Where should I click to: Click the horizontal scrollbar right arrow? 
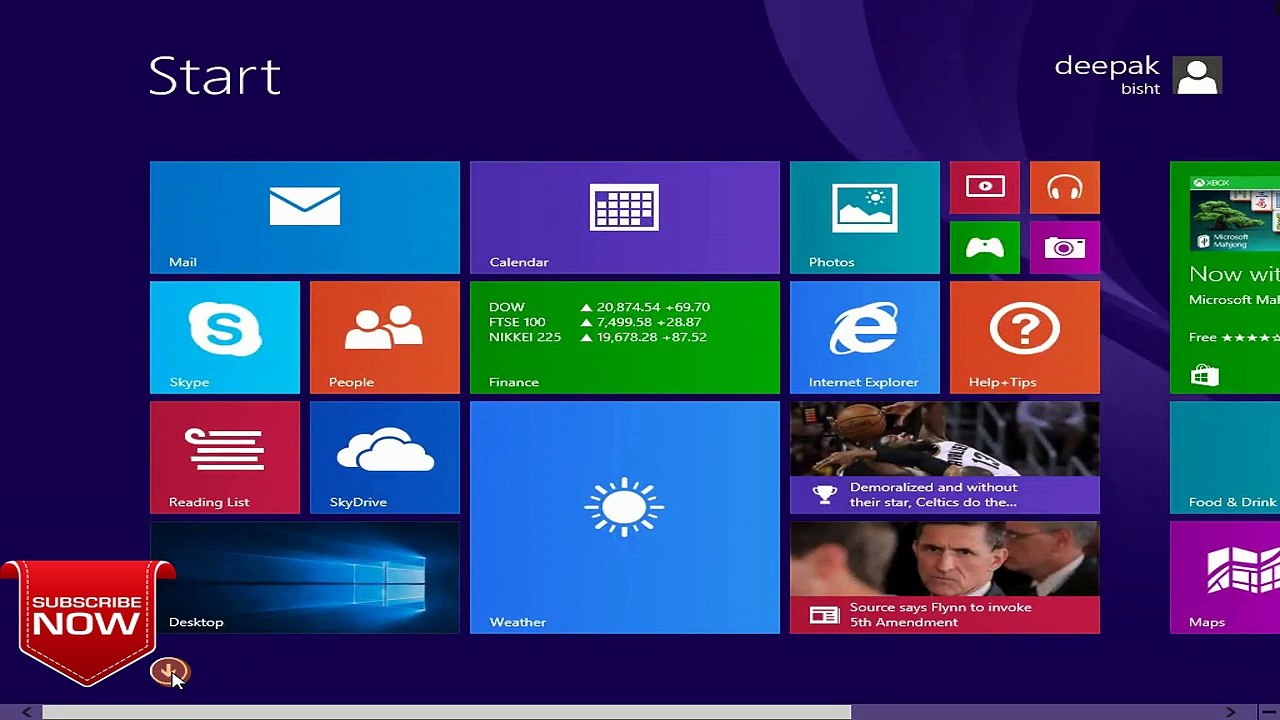coord(1231,712)
